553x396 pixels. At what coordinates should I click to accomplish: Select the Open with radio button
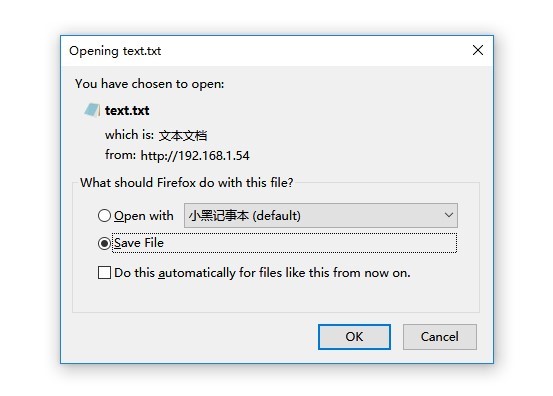[104, 215]
